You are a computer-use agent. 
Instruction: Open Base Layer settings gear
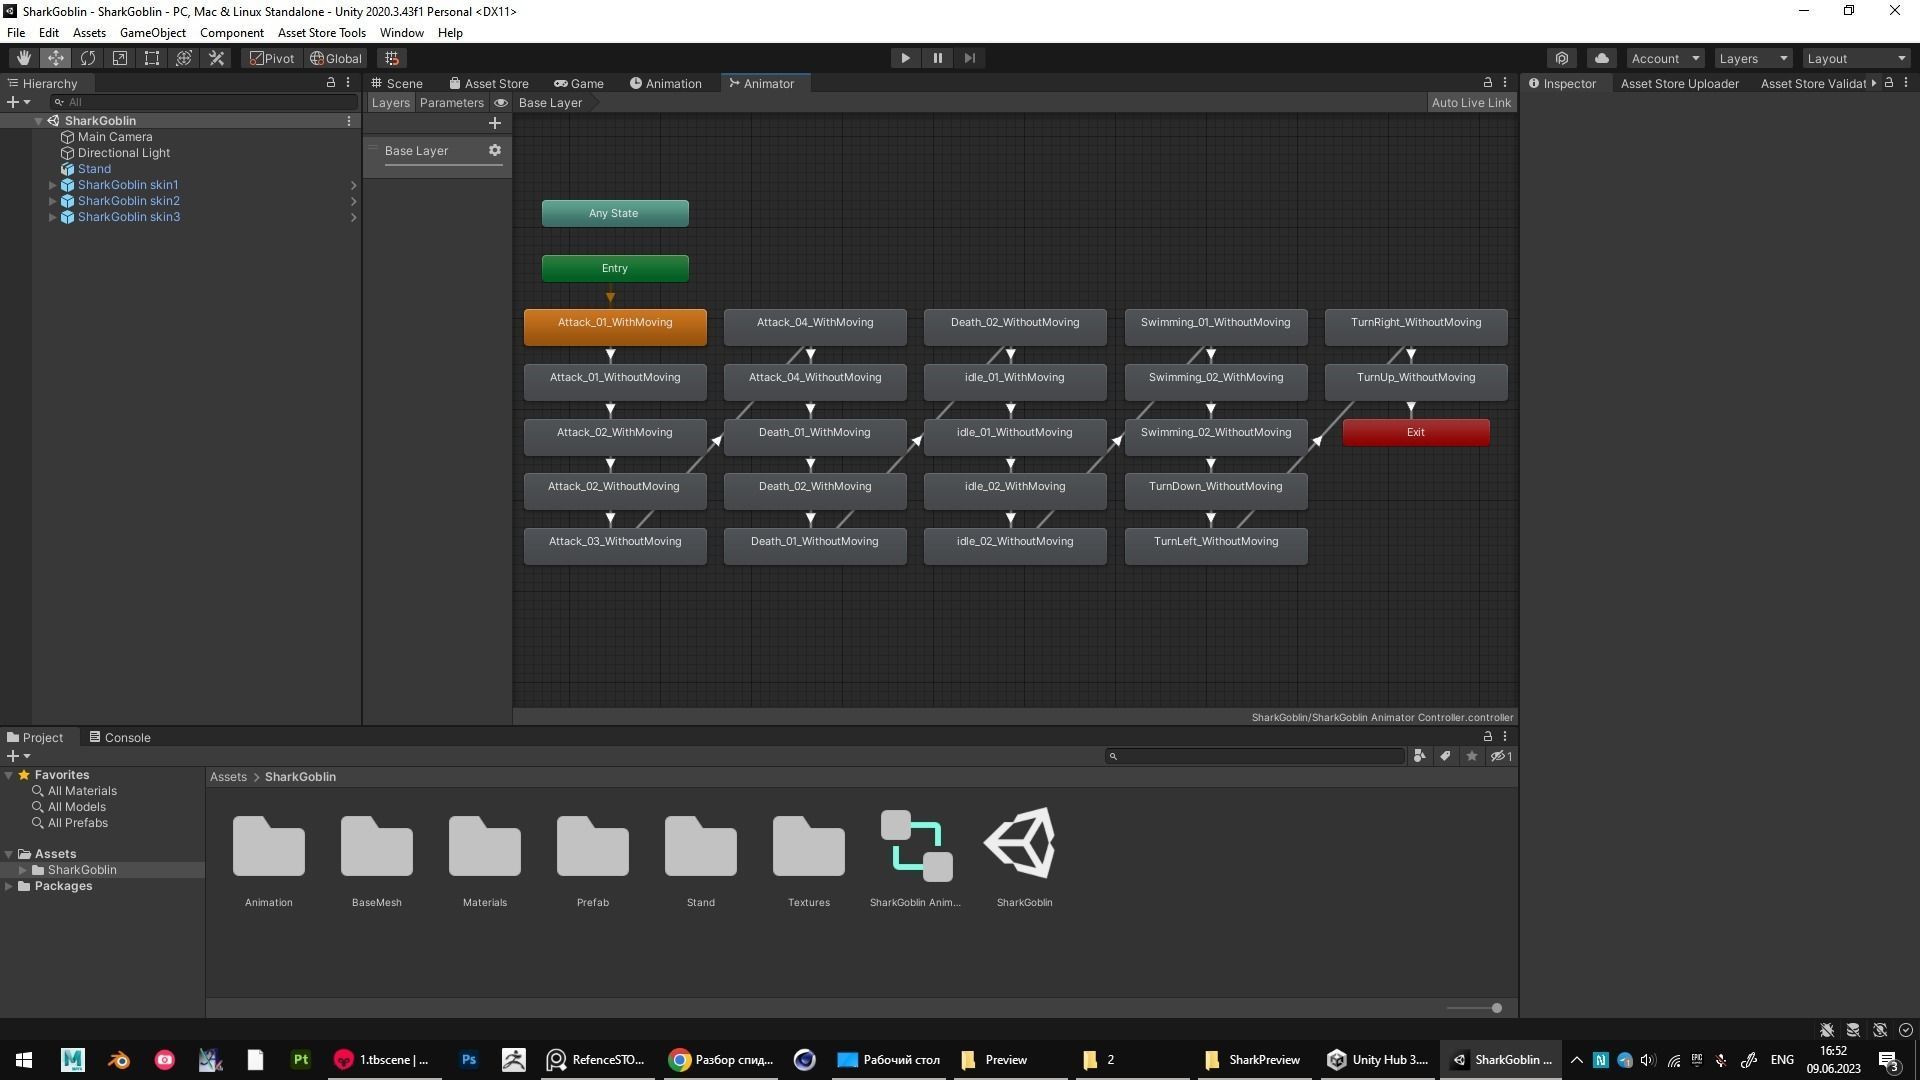click(494, 150)
